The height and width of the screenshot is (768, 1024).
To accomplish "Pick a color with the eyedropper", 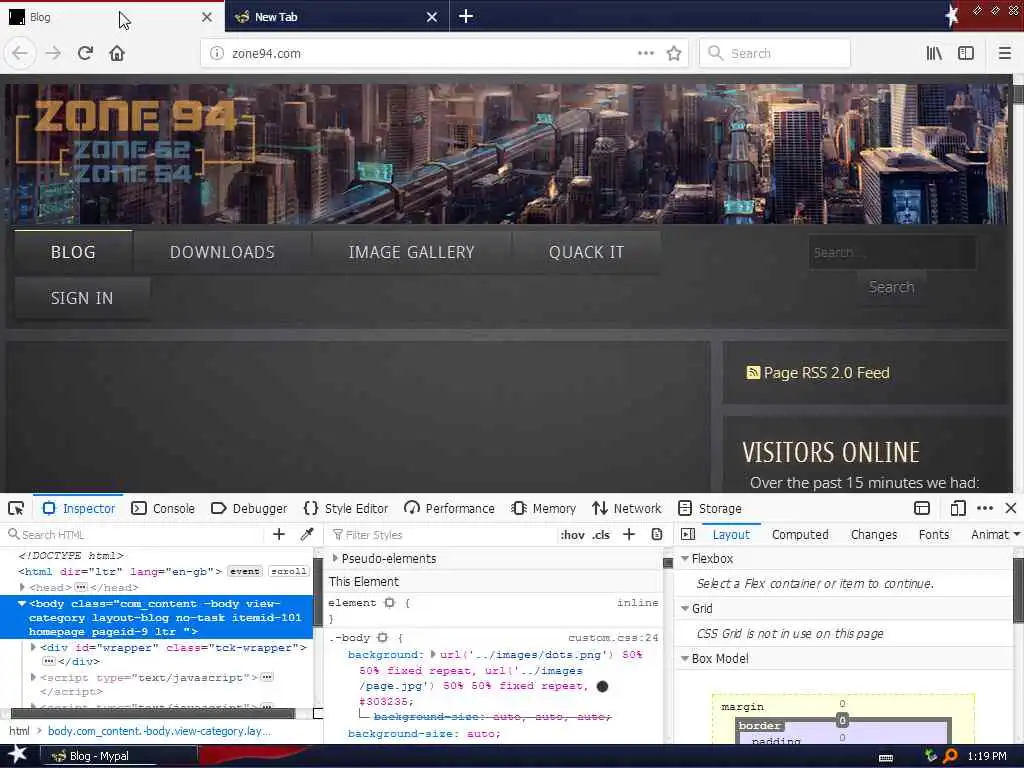I will (x=307, y=534).
